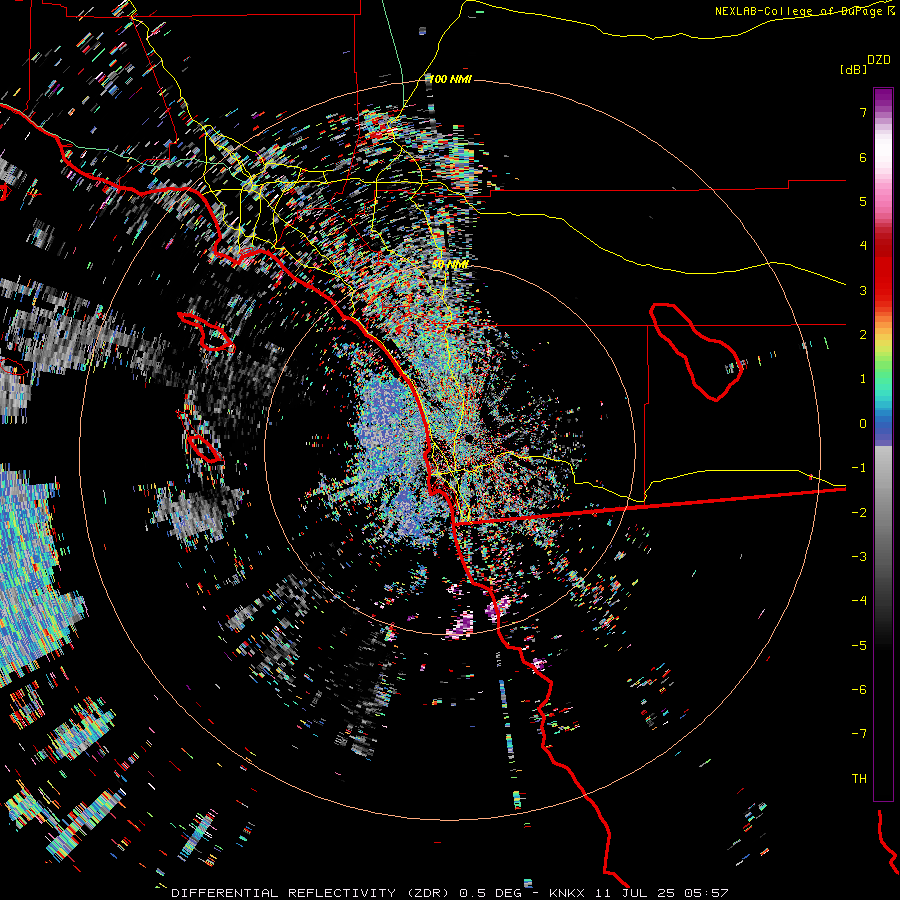Screen dimensions: 900x900
Task: Click the 2 dB scale label
Action: point(863,335)
